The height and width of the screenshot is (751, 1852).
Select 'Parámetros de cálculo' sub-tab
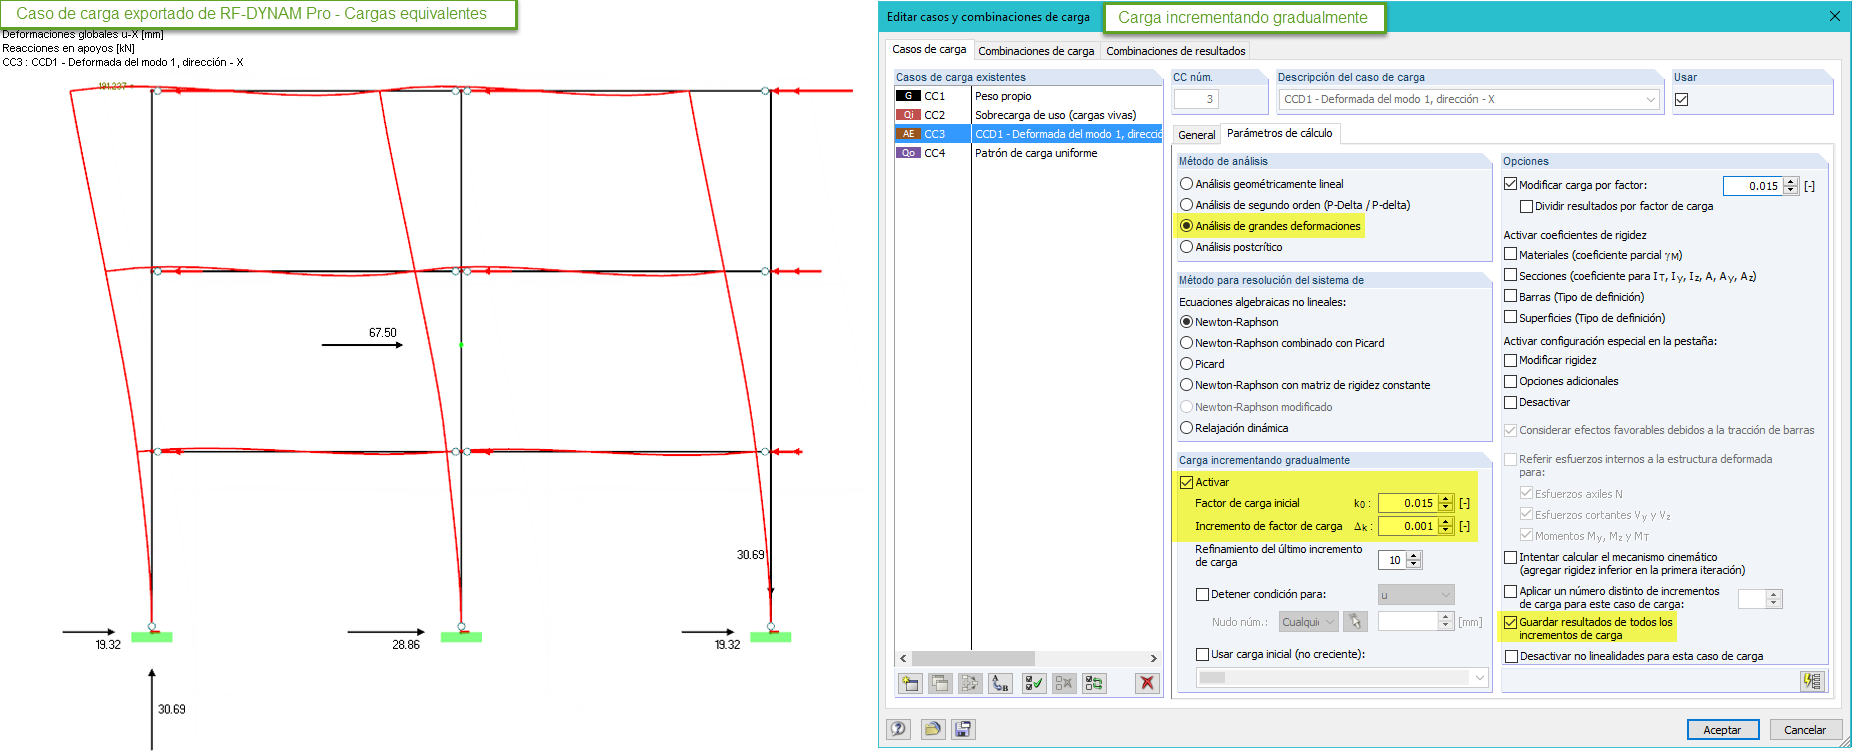(x=1280, y=133)
